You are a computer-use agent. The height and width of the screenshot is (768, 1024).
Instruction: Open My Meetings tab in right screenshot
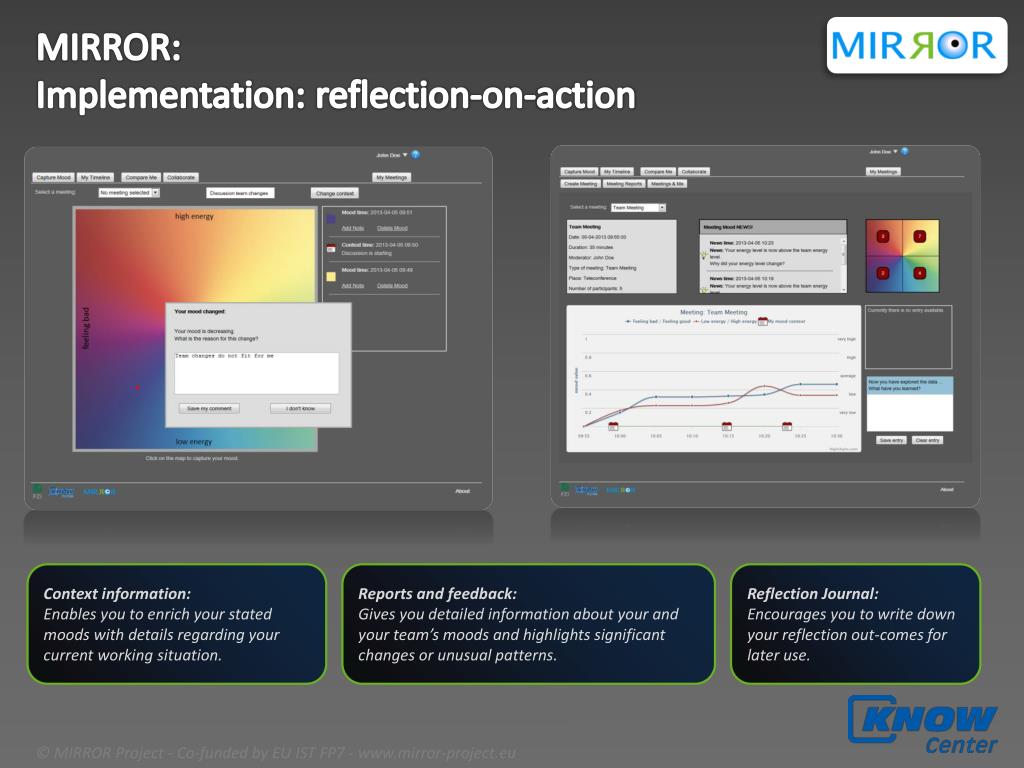pos(884,172)
